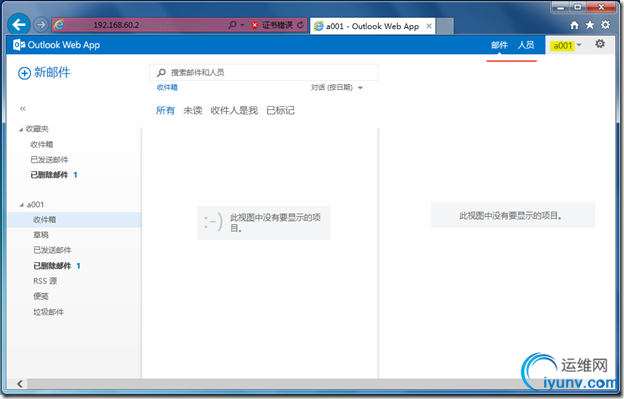Open the a001 user account dropdown
This screenshot has width=624, height=399.
[x=566, y=45]
